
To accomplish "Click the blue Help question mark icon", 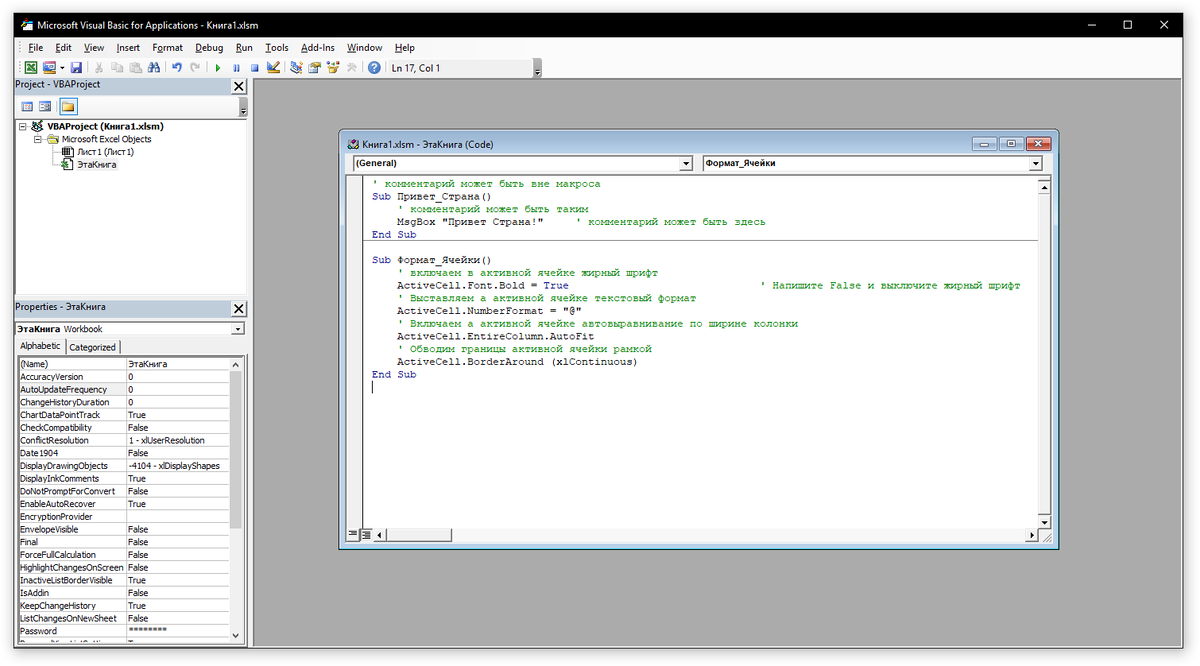I will [x=374, y=68].
